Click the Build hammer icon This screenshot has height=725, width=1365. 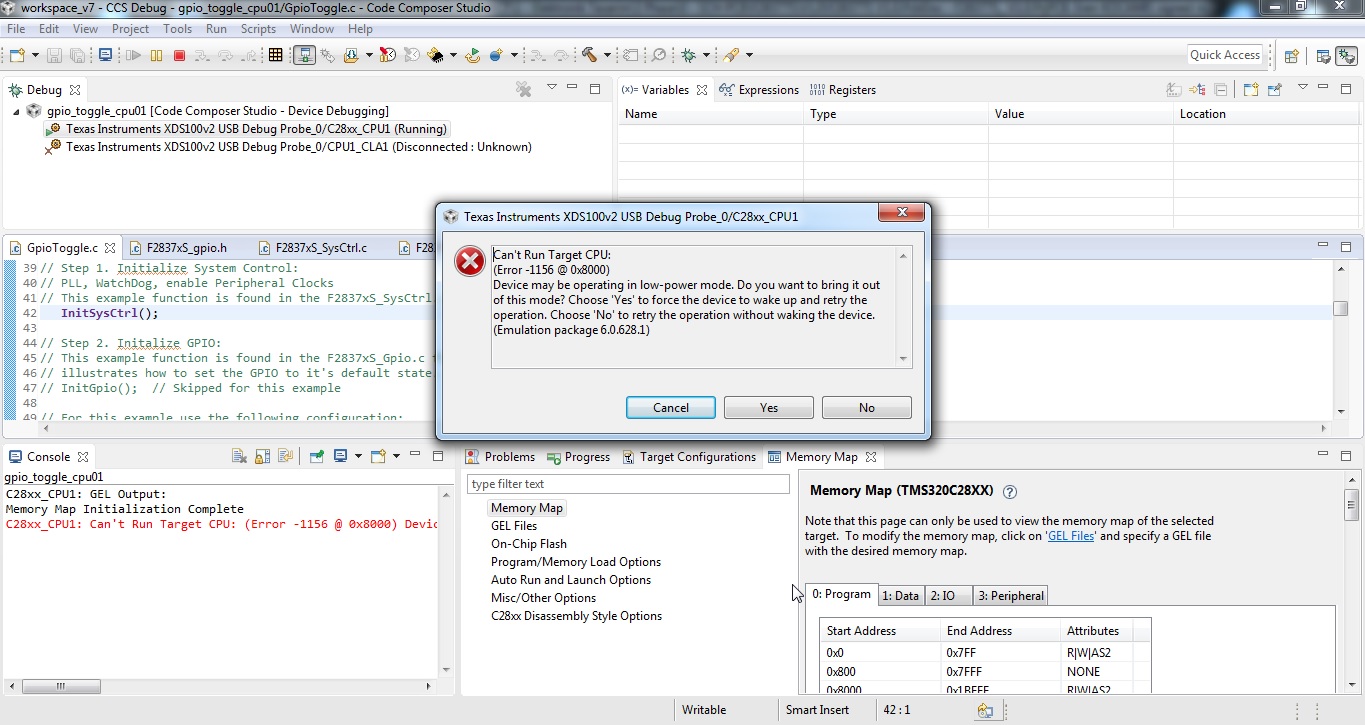pos(590,55)
